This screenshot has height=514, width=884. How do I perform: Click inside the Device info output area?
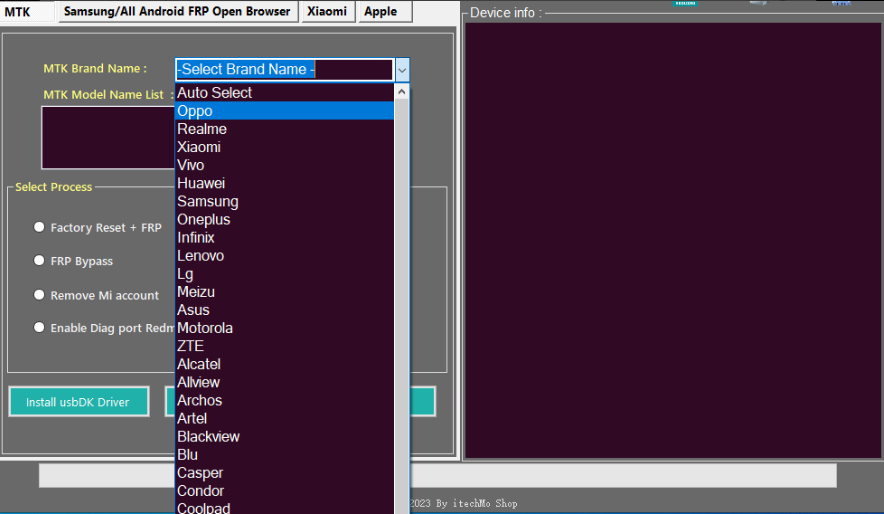point(673,241)
